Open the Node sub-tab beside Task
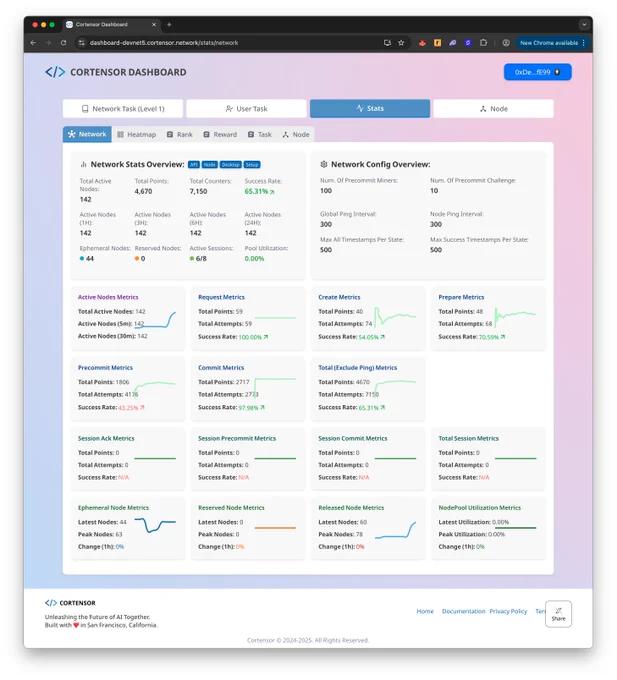This screenshot has height=680, width=617. [296, 134]
